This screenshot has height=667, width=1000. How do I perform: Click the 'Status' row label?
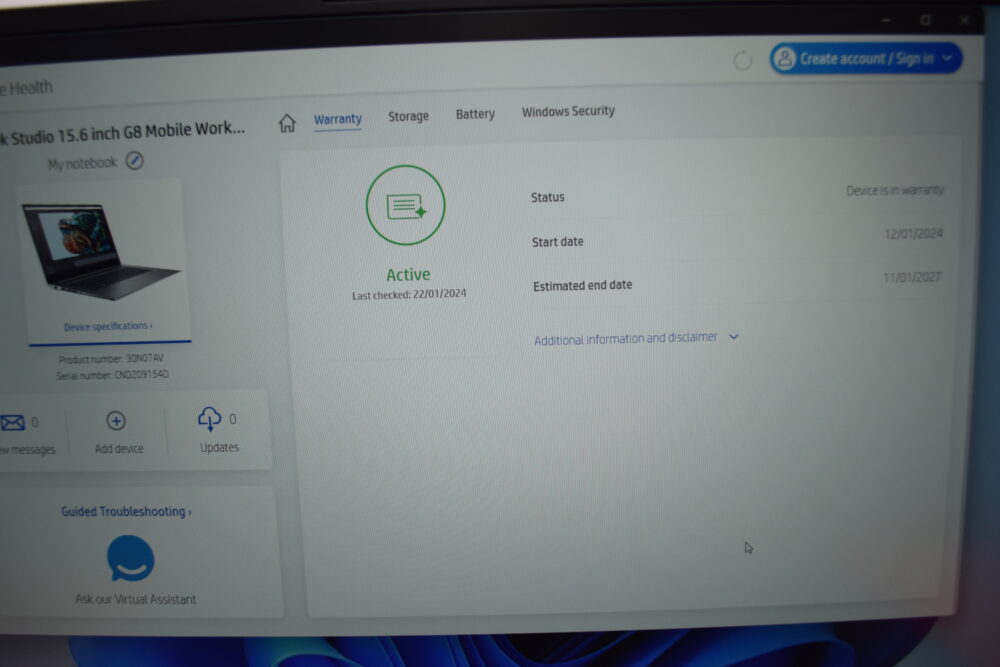point(548,198)
